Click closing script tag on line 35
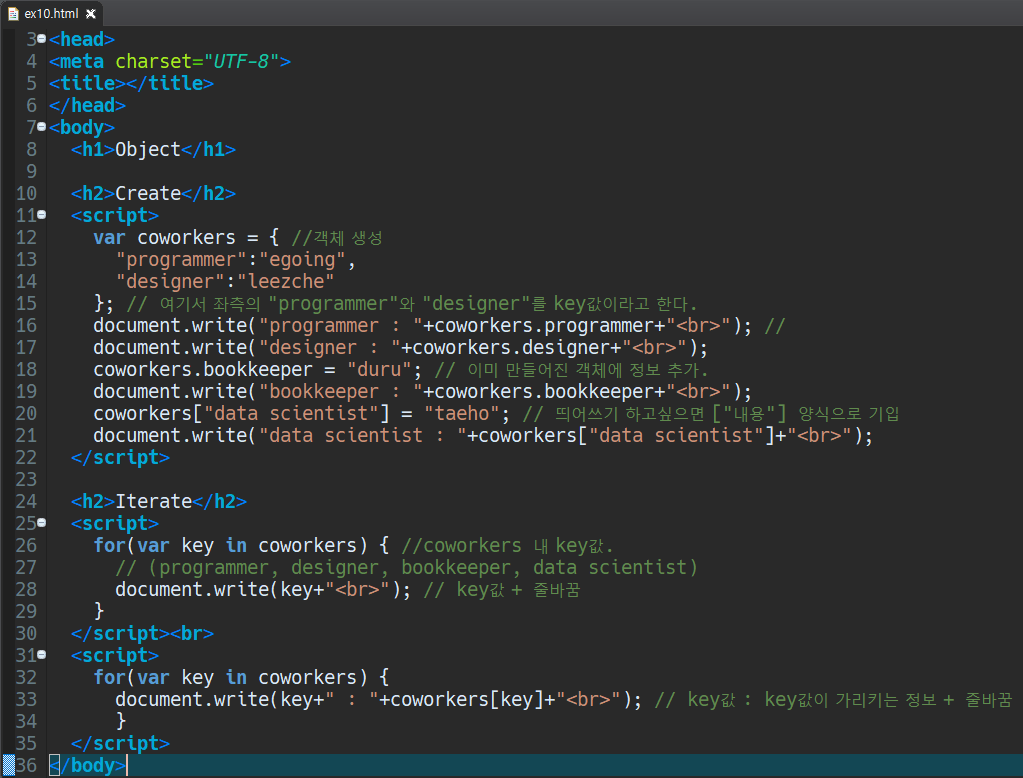1023x778 pixels. click(x=120, y=743)
